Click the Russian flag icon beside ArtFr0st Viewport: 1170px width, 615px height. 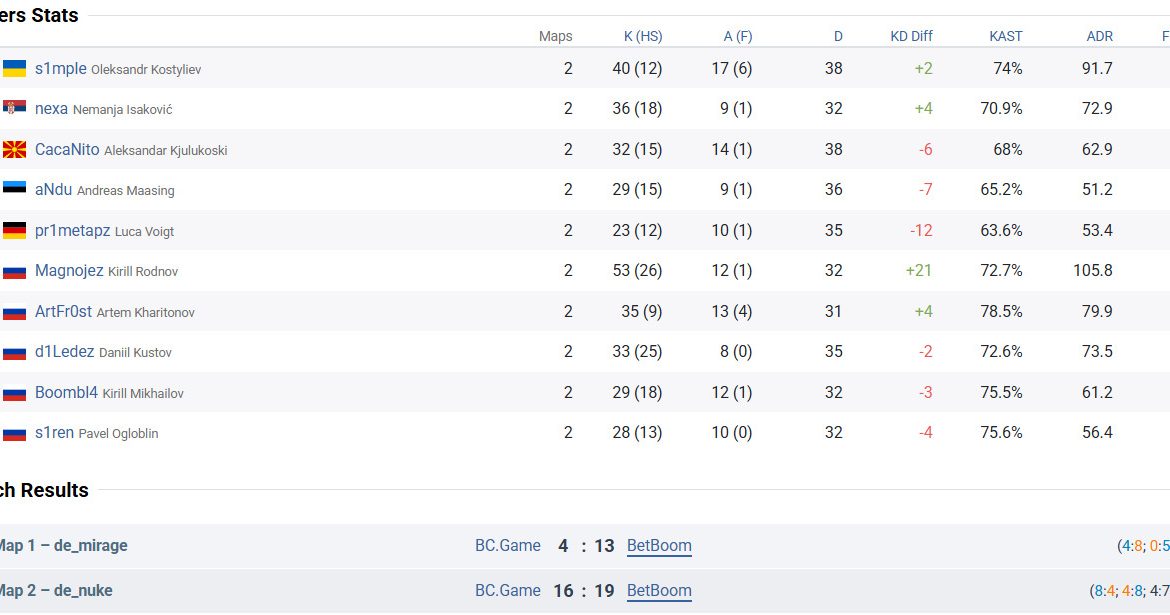(14, 313)
